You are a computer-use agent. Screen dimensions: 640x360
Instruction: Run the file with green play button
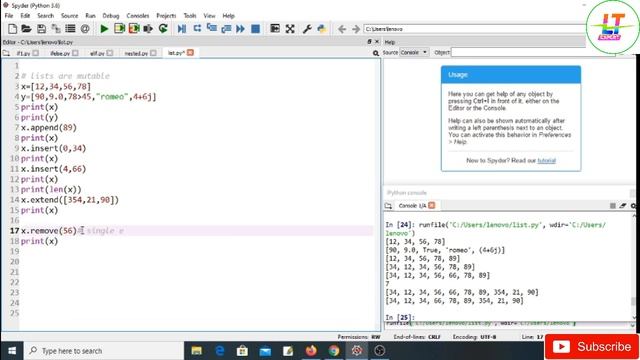coord(104,29)
